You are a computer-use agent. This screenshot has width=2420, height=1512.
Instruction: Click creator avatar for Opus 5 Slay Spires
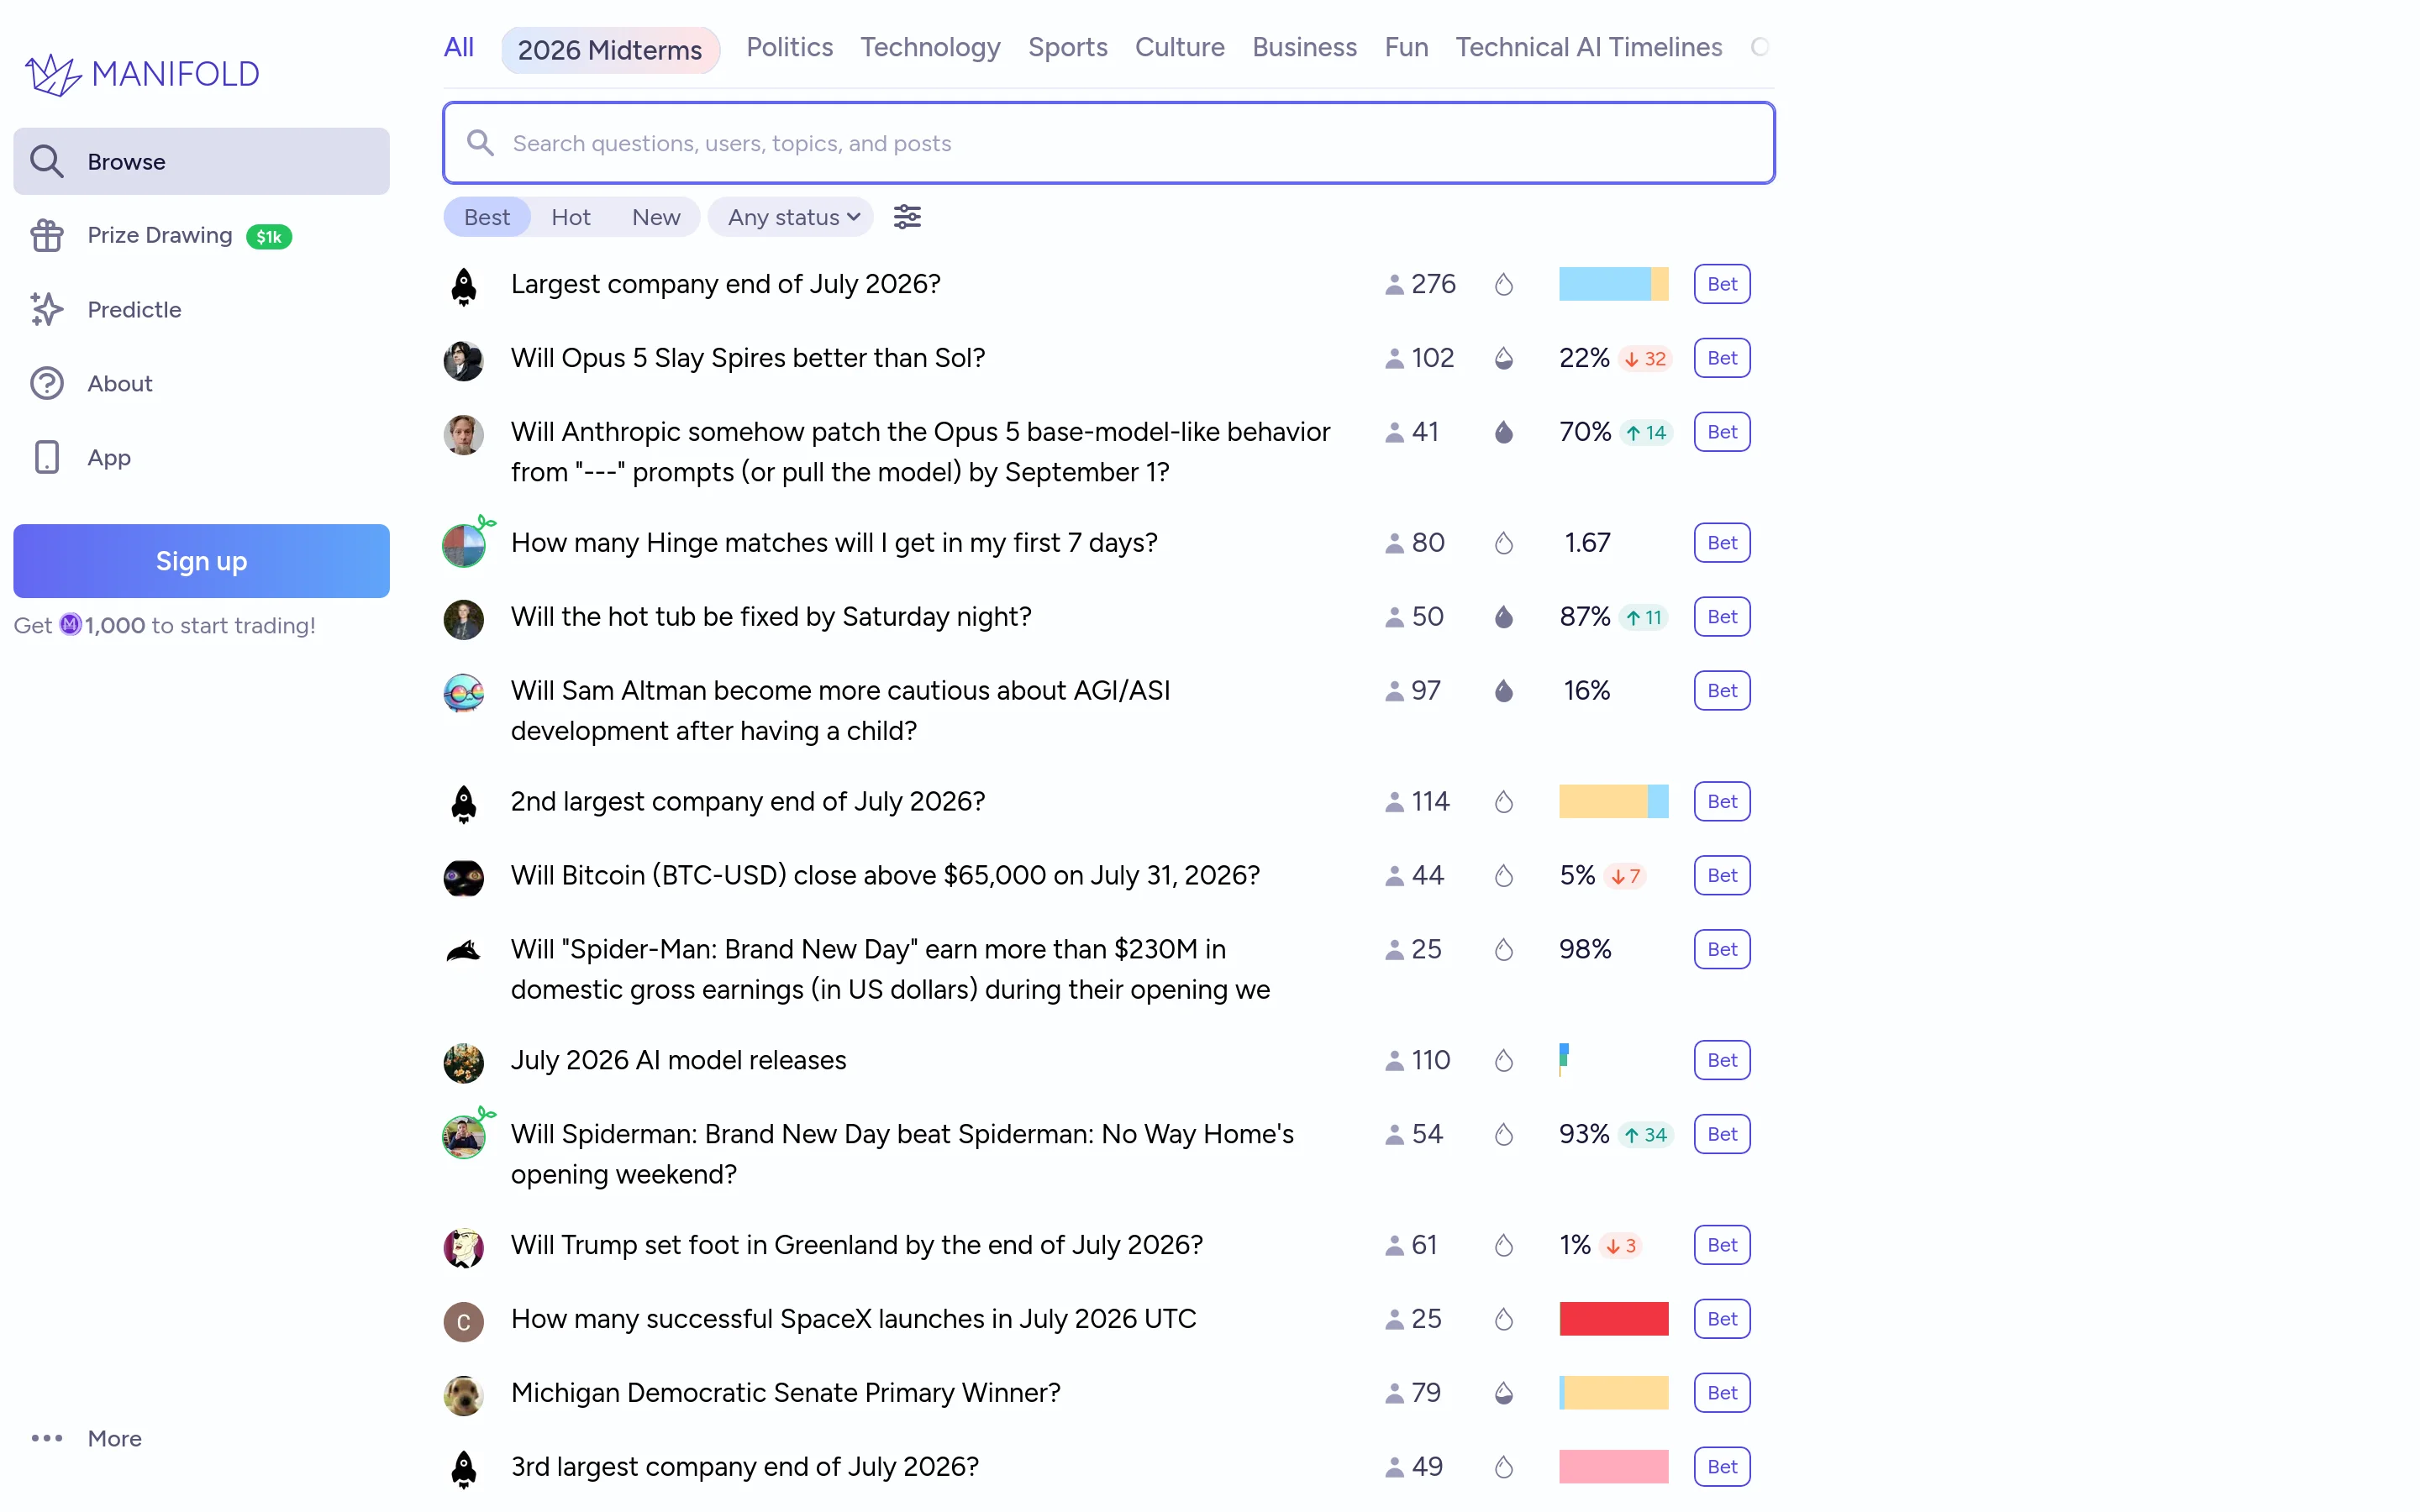(464, 360)
